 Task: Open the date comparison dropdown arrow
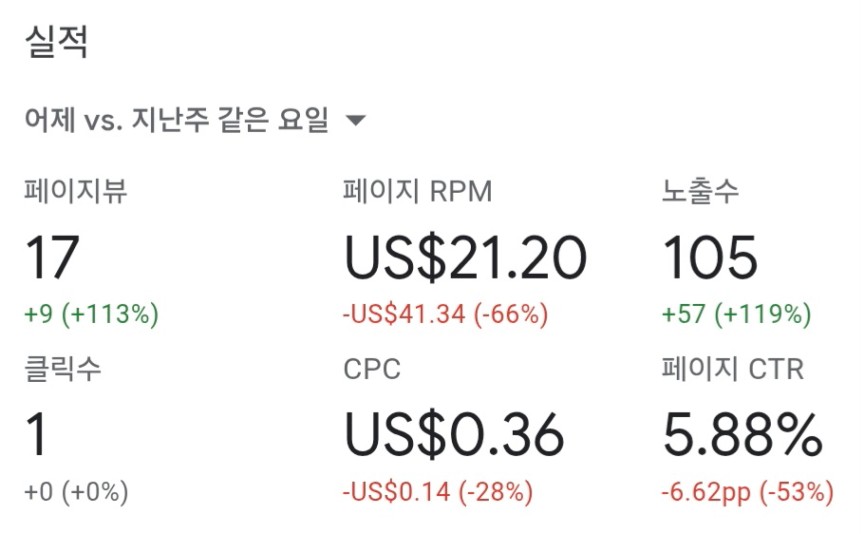(355, 120)
